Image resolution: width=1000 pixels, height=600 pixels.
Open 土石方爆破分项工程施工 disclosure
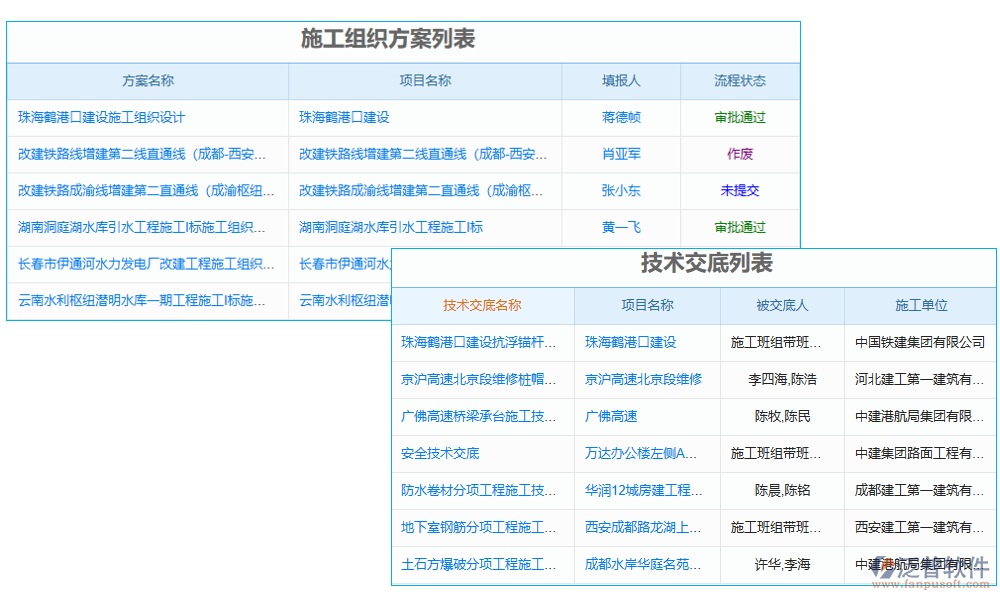pos(480,564)
